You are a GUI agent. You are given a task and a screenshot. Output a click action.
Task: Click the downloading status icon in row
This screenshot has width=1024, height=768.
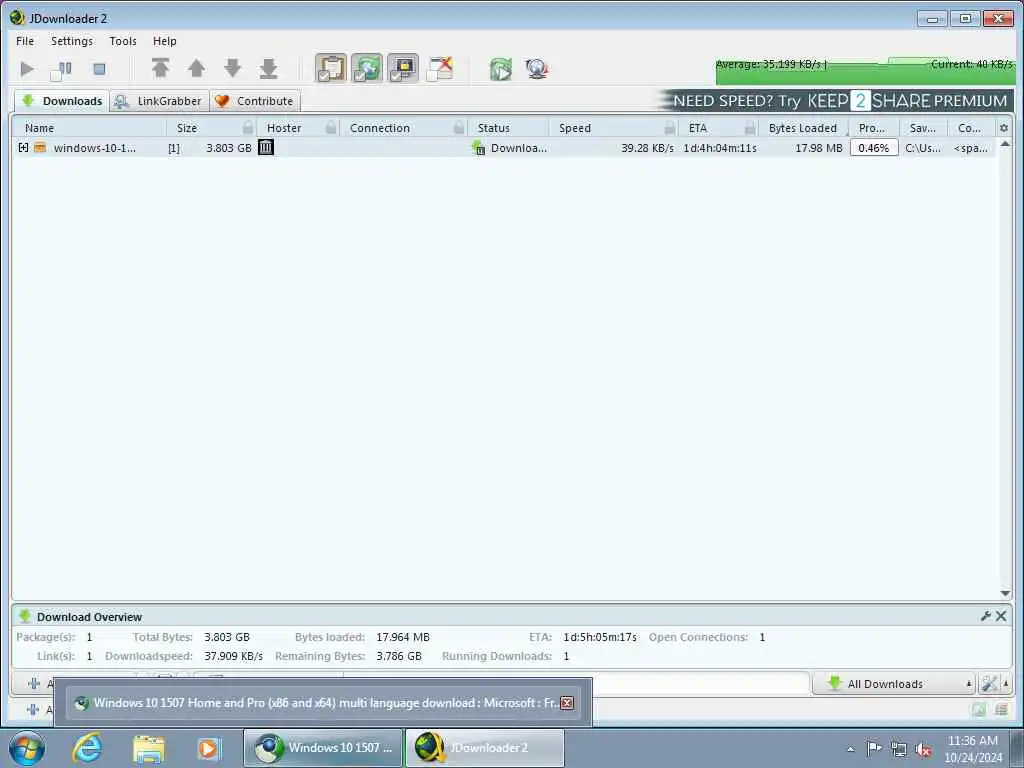[x=479, y=148]
